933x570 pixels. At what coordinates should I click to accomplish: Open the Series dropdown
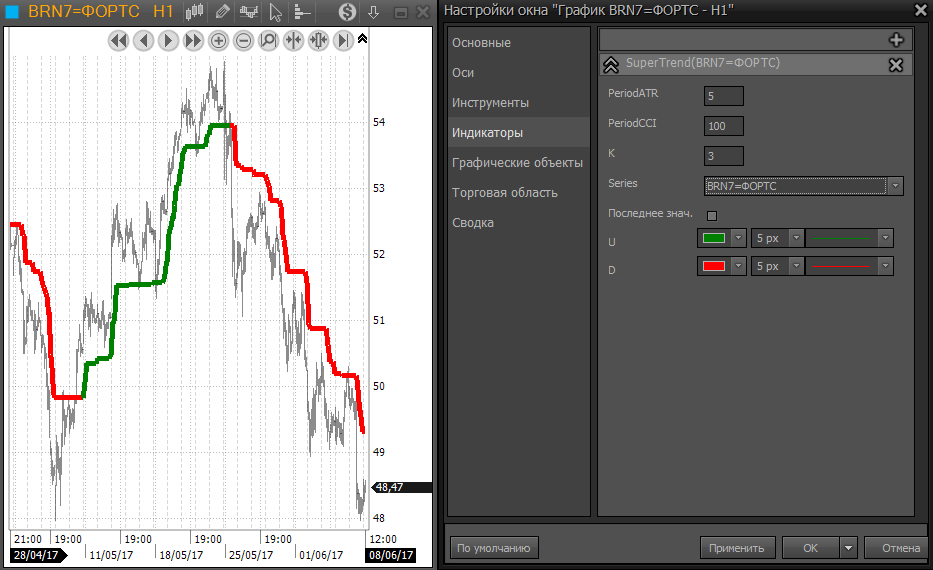(x=895, y=186)
